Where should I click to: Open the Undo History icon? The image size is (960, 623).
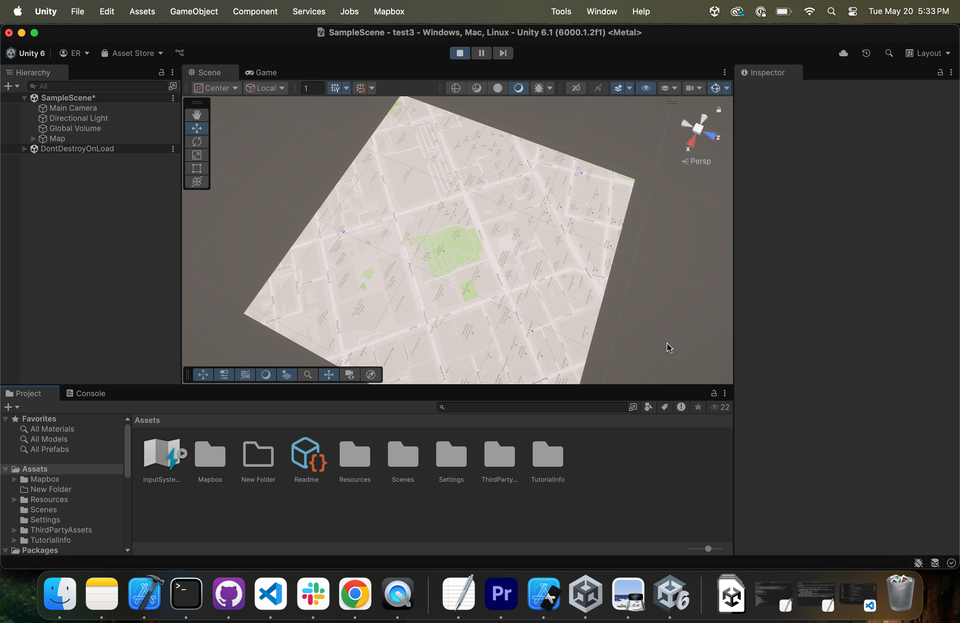[866, 53]
